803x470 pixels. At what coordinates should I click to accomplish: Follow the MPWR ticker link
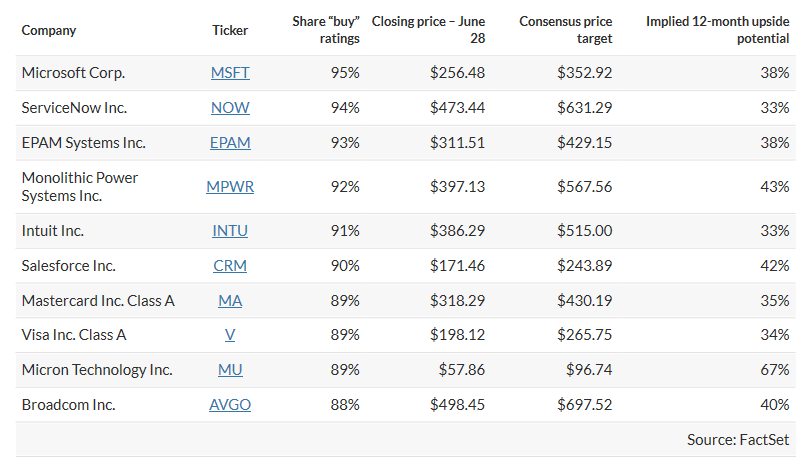click(x=230, y=187)
